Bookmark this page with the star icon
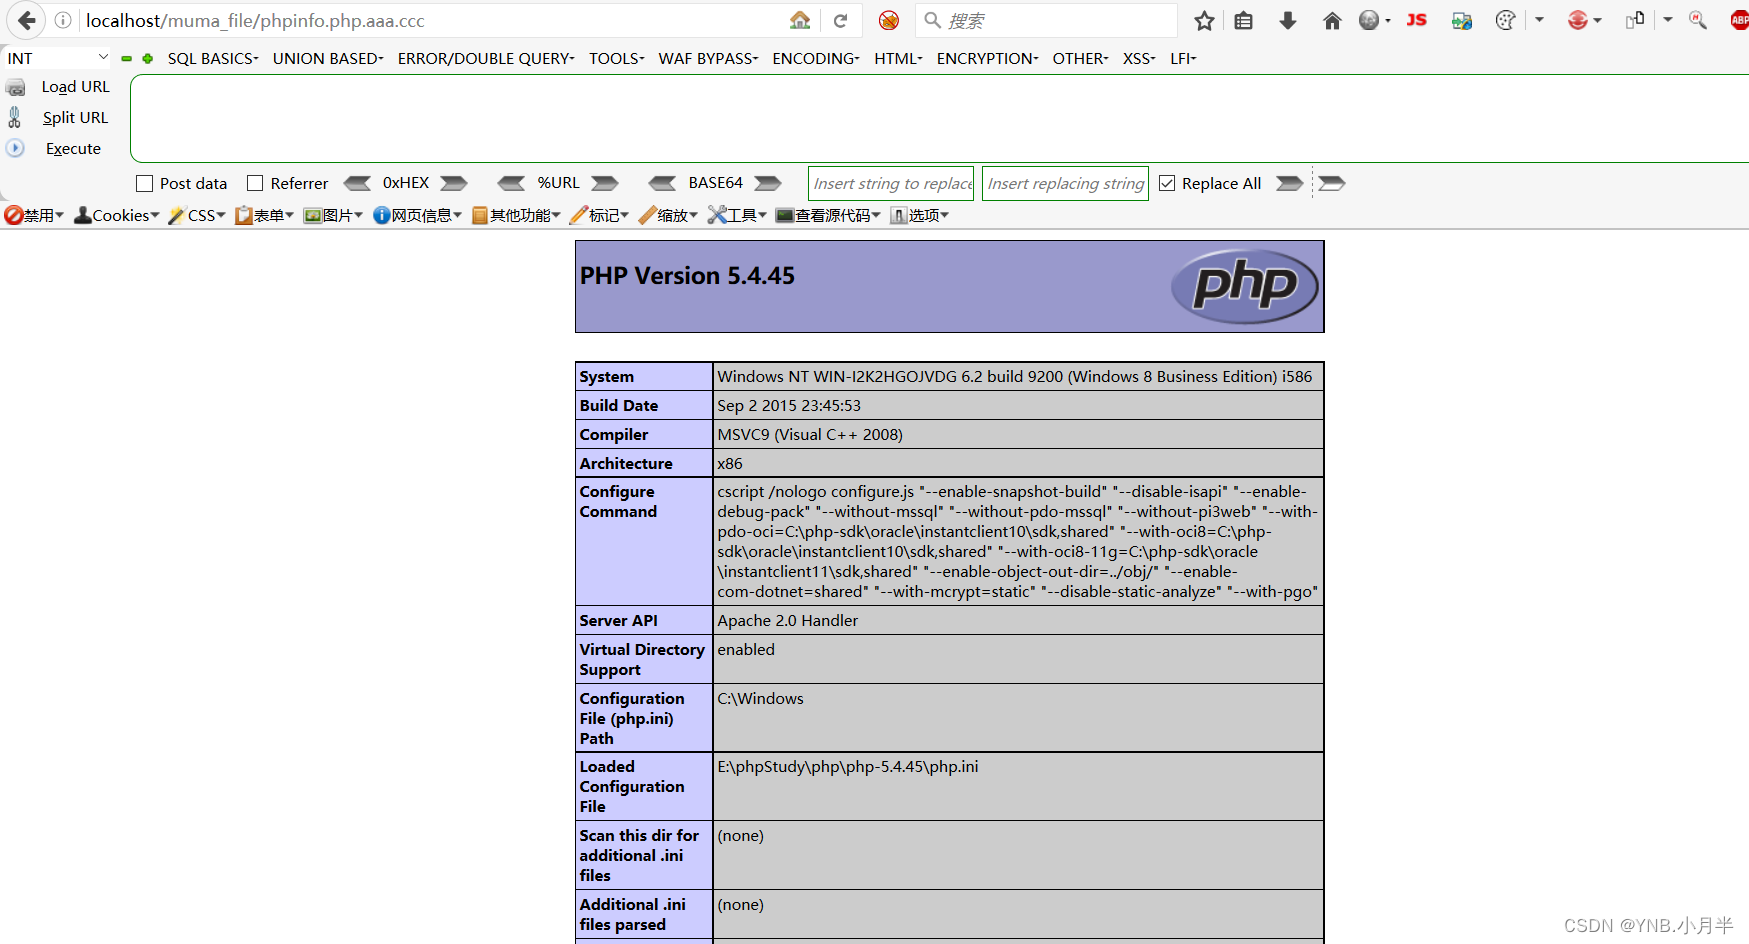Image resolution: width=1749 pixels, height=944 pixels. pos(1204,20)
